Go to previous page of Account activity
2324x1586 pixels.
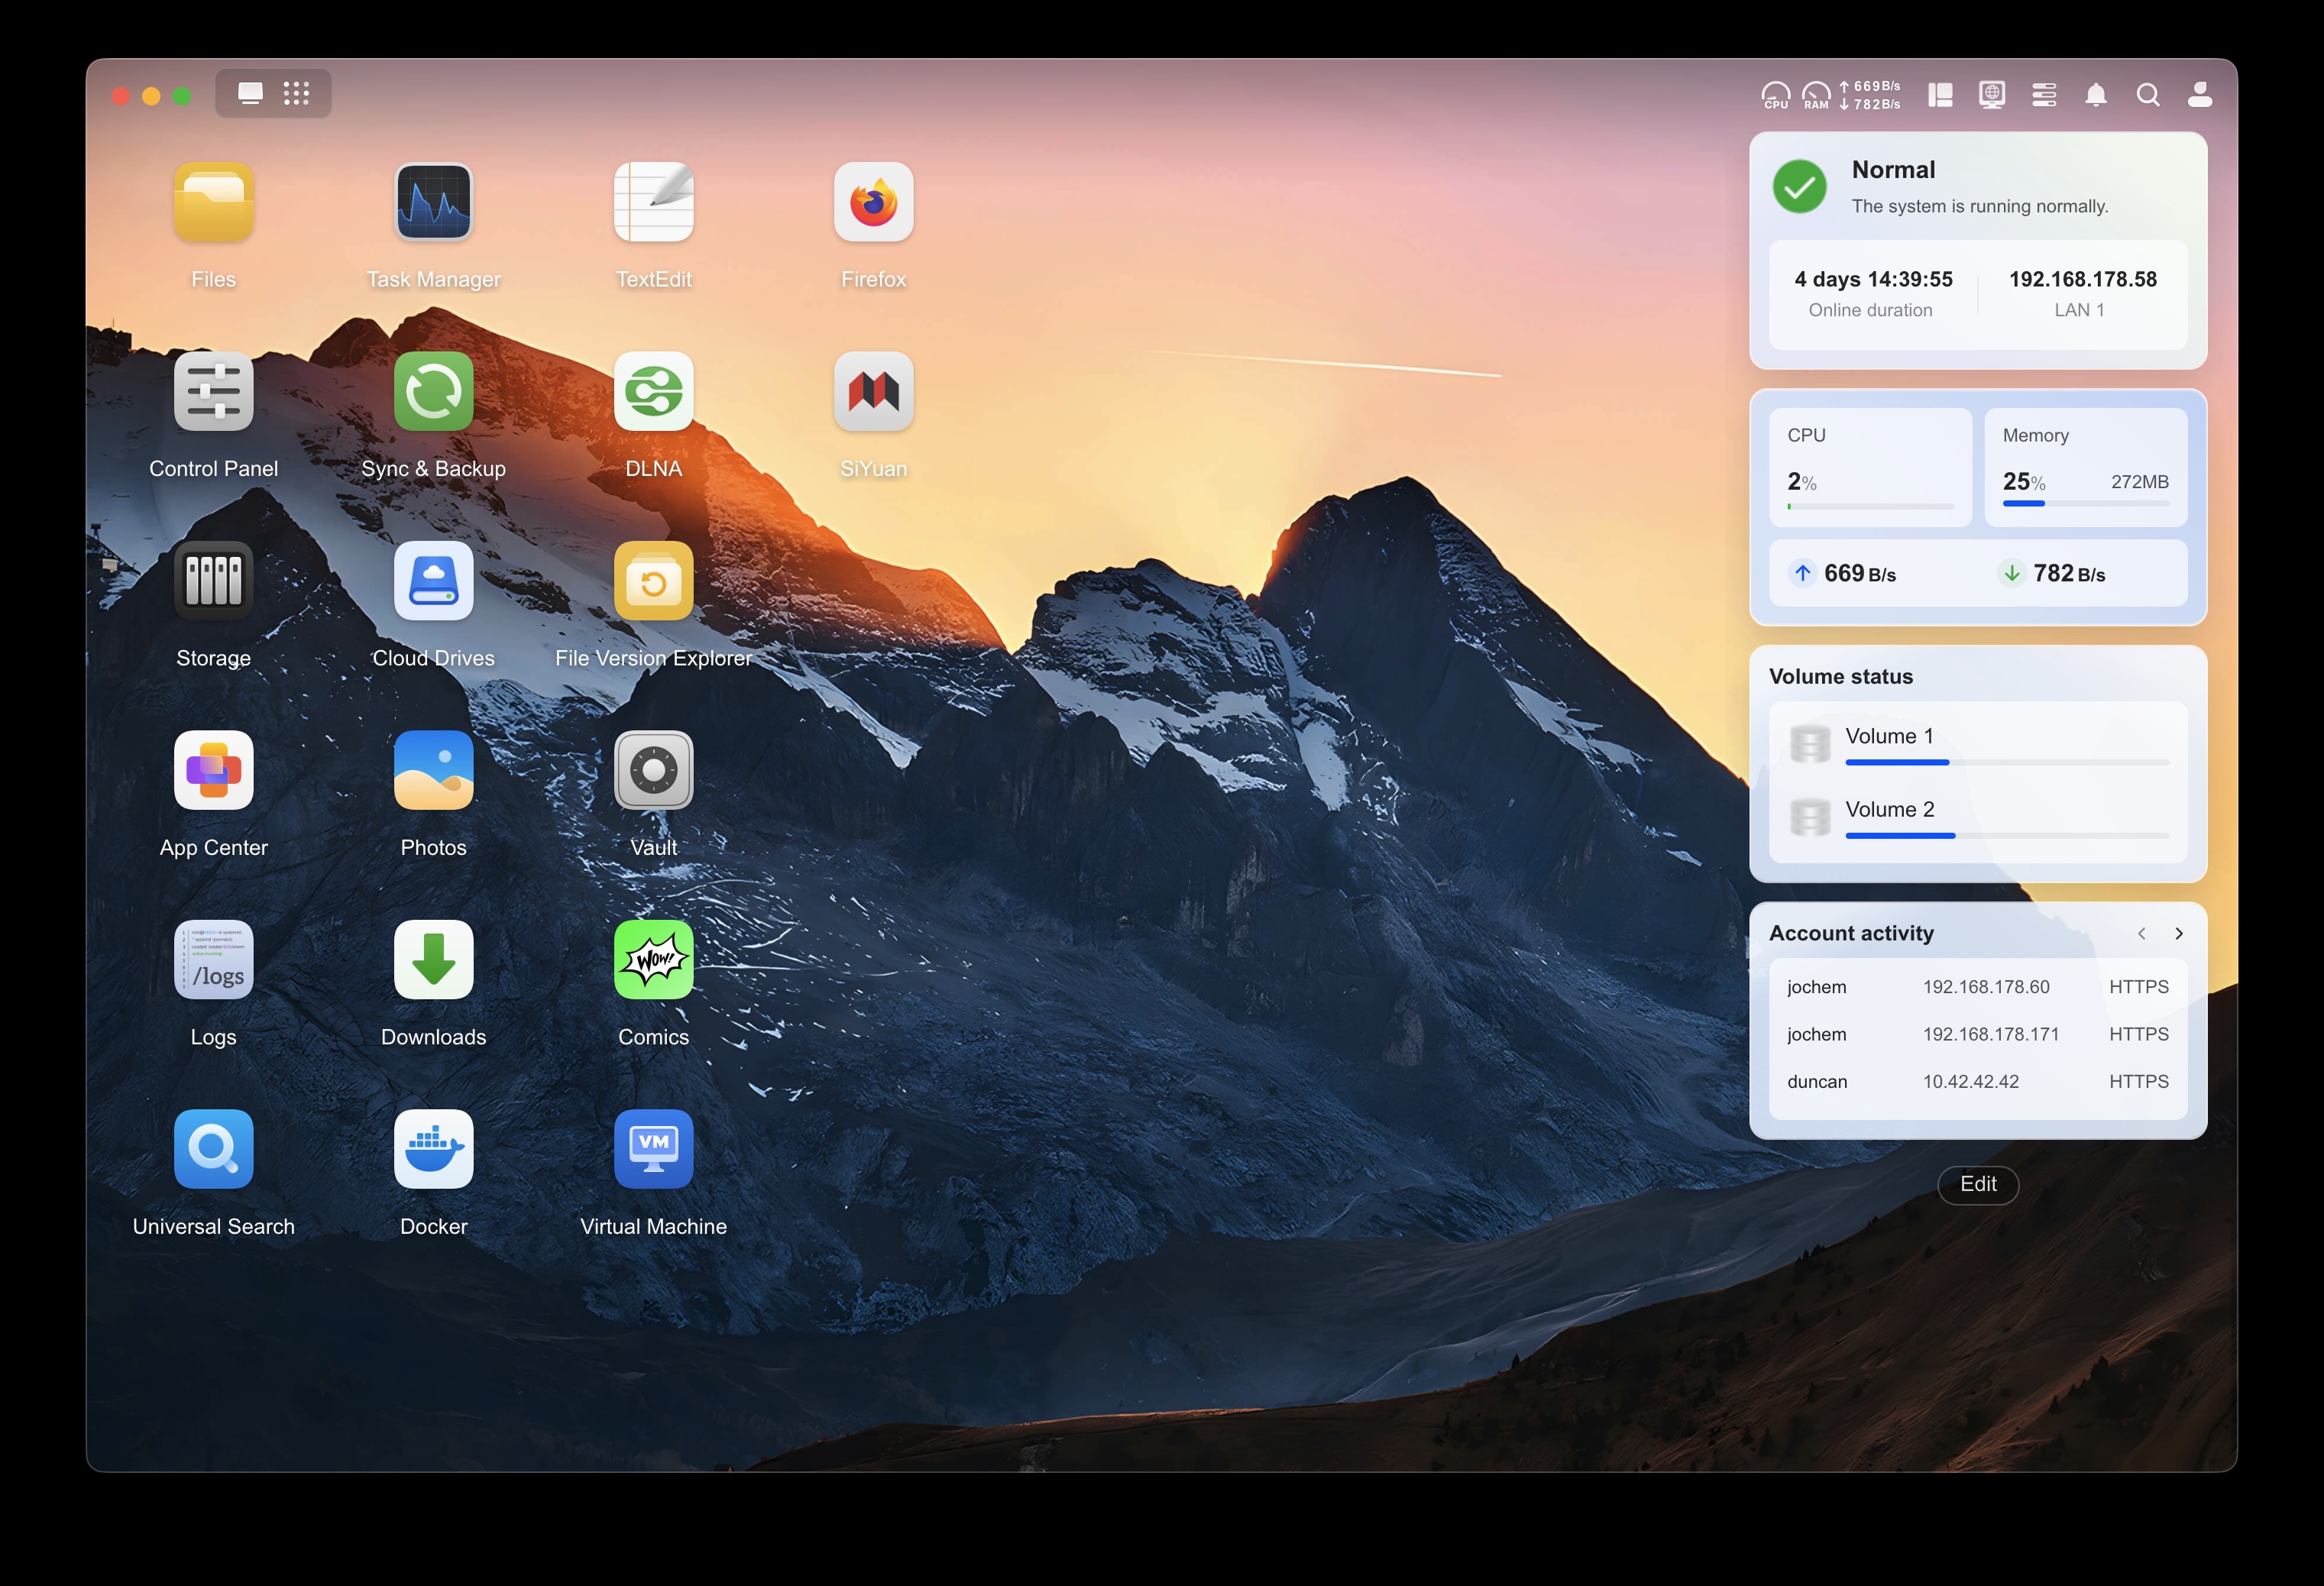2142,934
